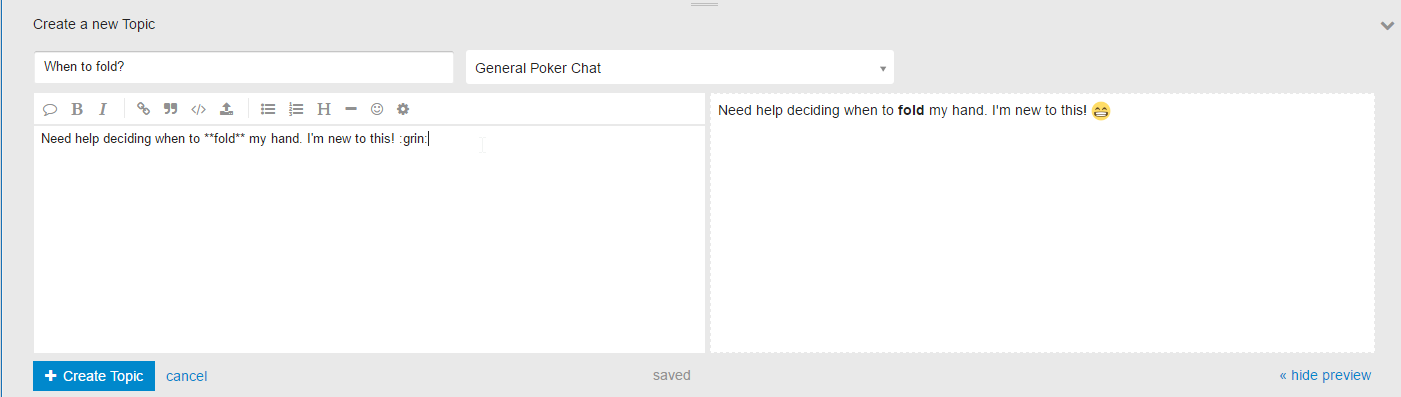This screenshot has height=397, width=1401.
Task: Insert a horizontal rule from the toolbar
Action: click(351, 109)
